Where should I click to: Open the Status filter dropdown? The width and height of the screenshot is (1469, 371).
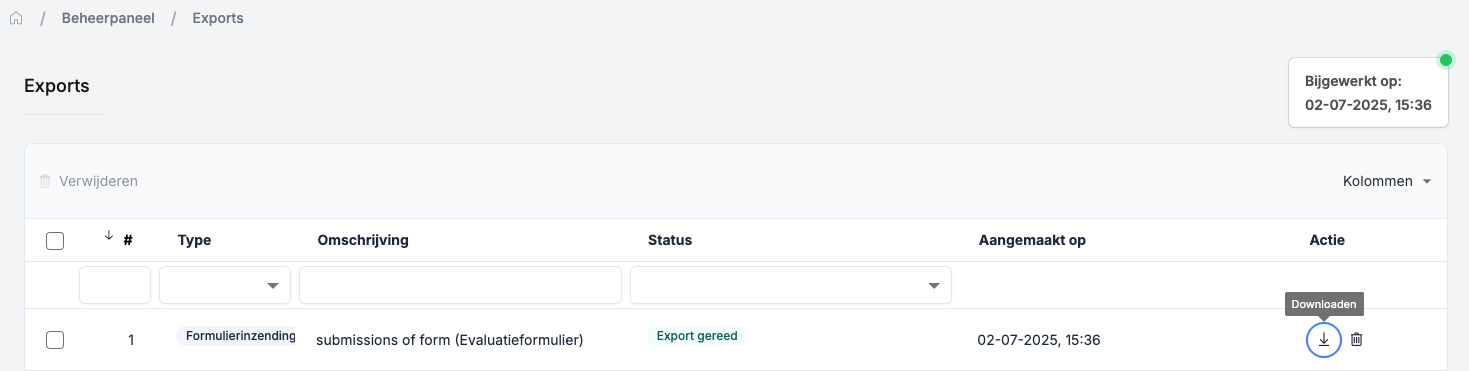coord(790,285)
